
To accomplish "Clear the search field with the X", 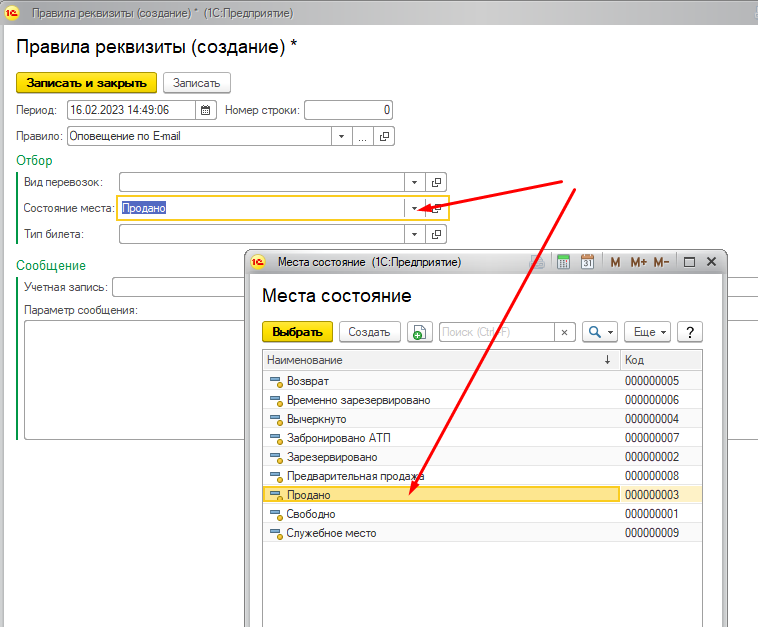I will point(565,332).
